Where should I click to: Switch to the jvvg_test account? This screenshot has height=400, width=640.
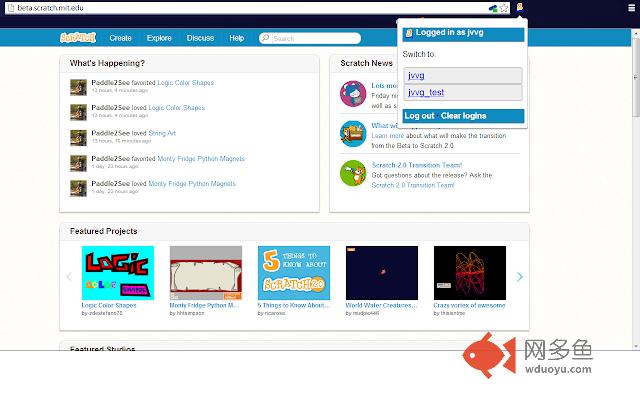[462, 93]
